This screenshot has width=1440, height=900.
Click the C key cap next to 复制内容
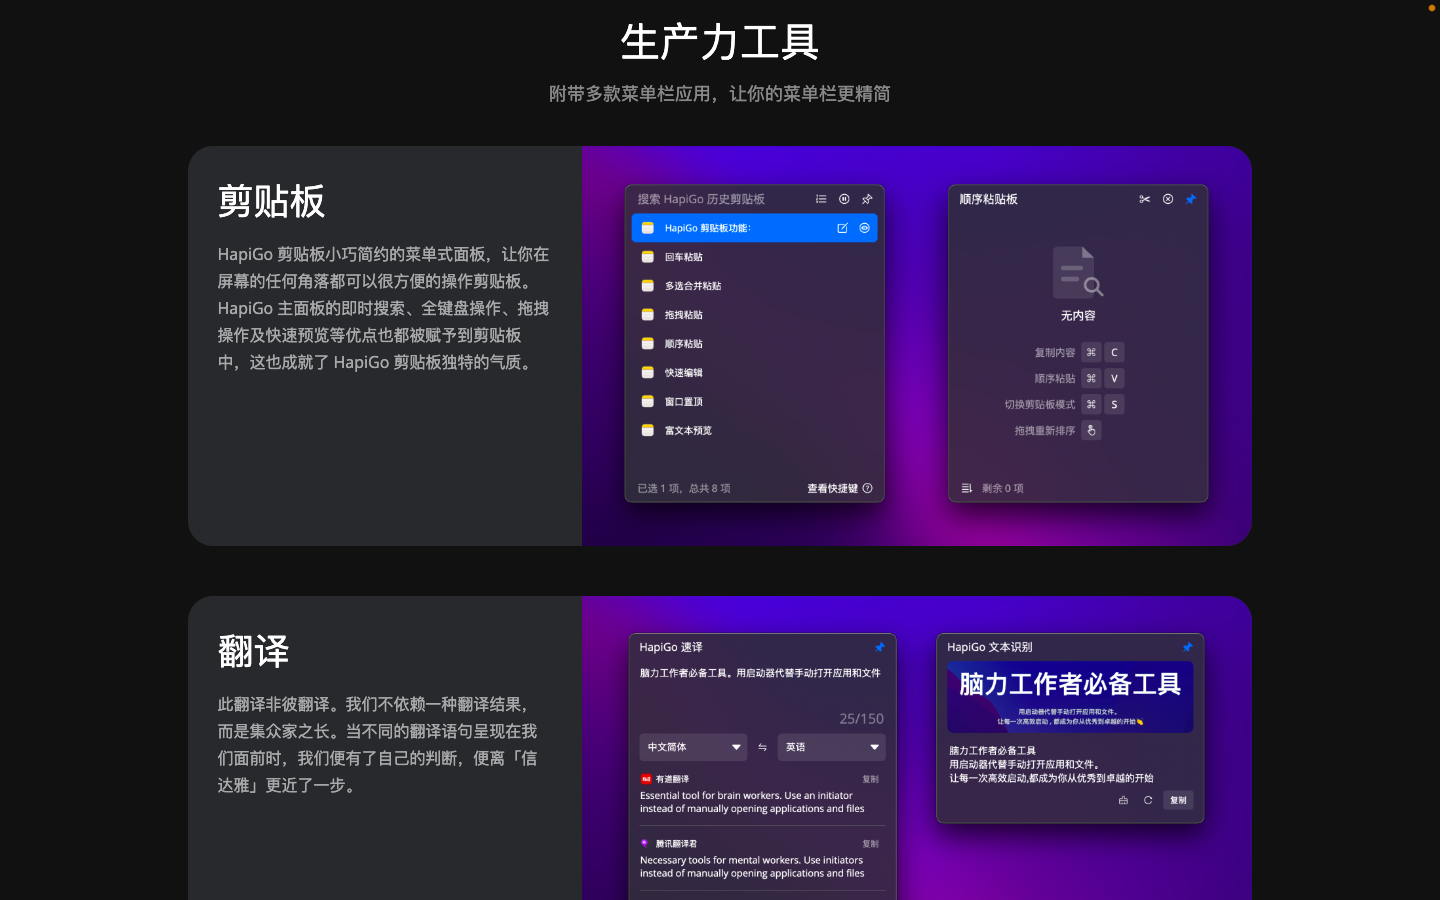coord(1114,352)
